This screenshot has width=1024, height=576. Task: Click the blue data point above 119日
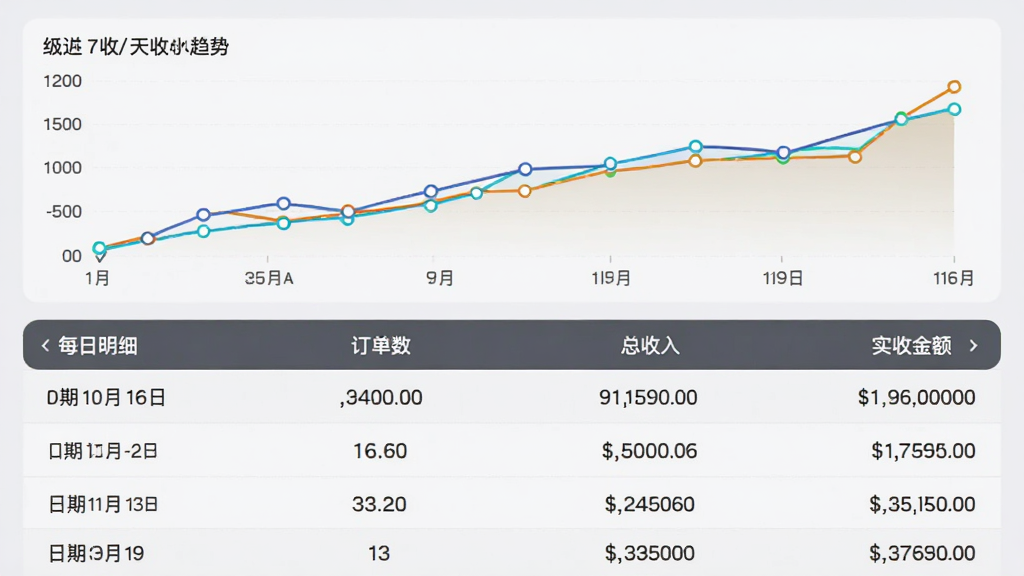coord(784,152)
